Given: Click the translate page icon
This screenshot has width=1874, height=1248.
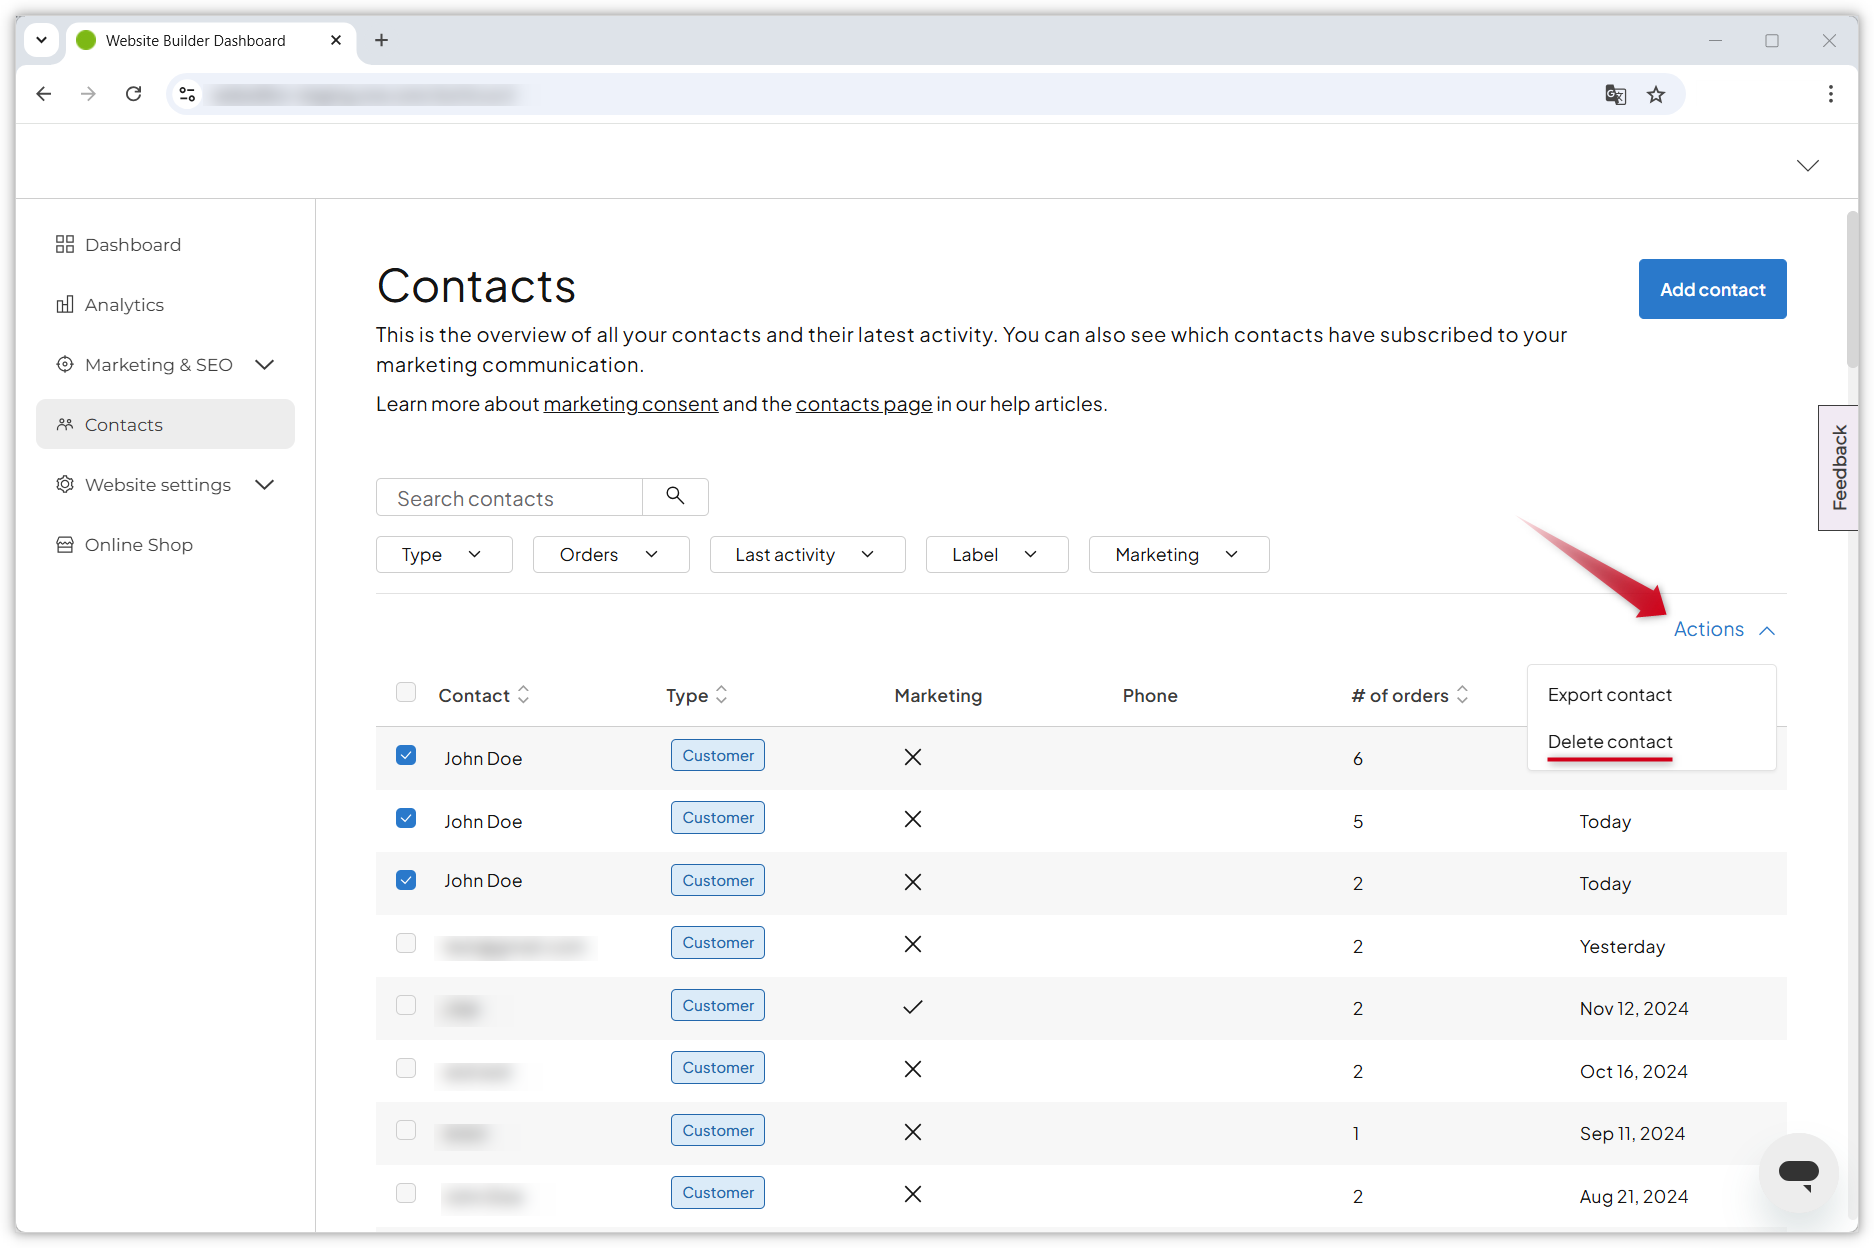Looking at the screenshot, I should (x=1615, y=94).
